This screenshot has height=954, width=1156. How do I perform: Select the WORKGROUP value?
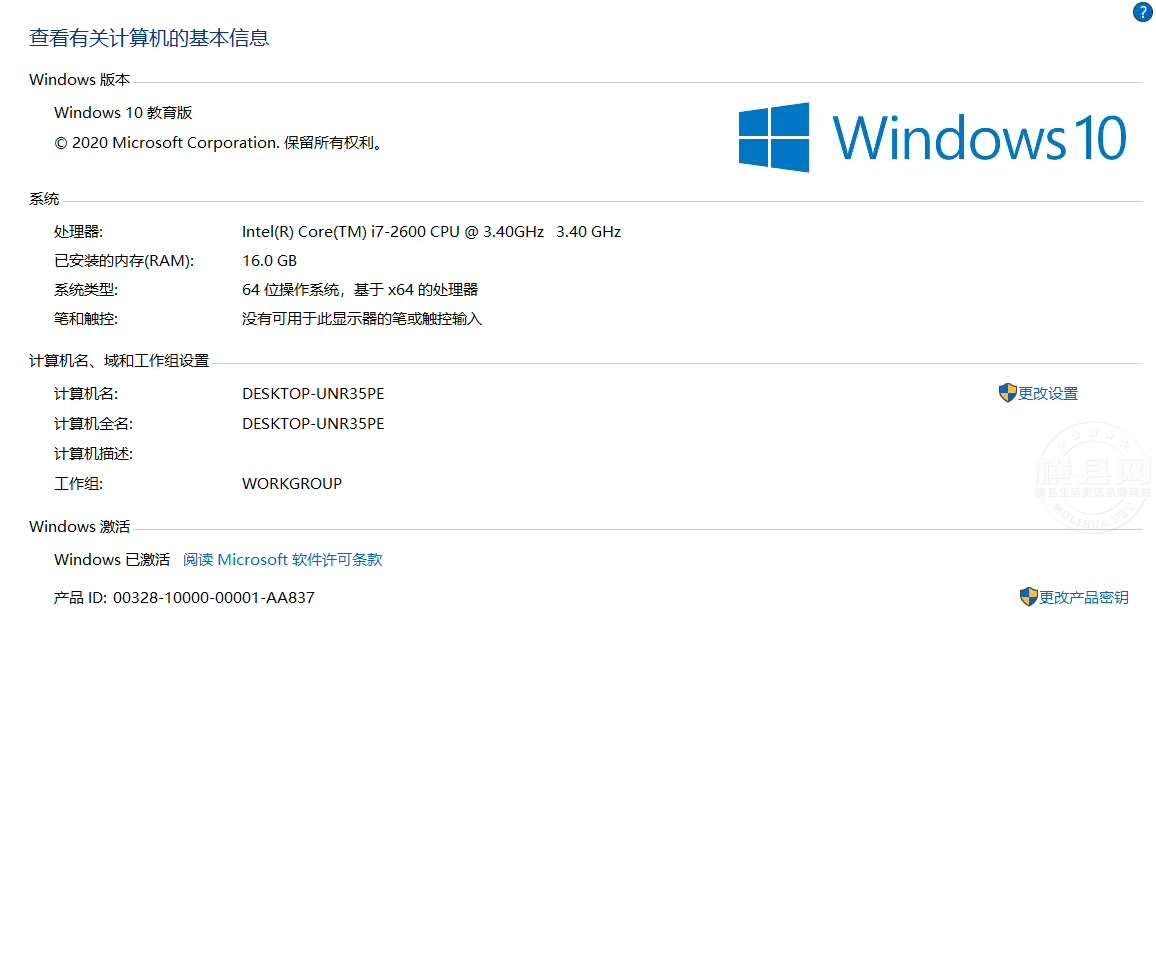pos(292,484)
